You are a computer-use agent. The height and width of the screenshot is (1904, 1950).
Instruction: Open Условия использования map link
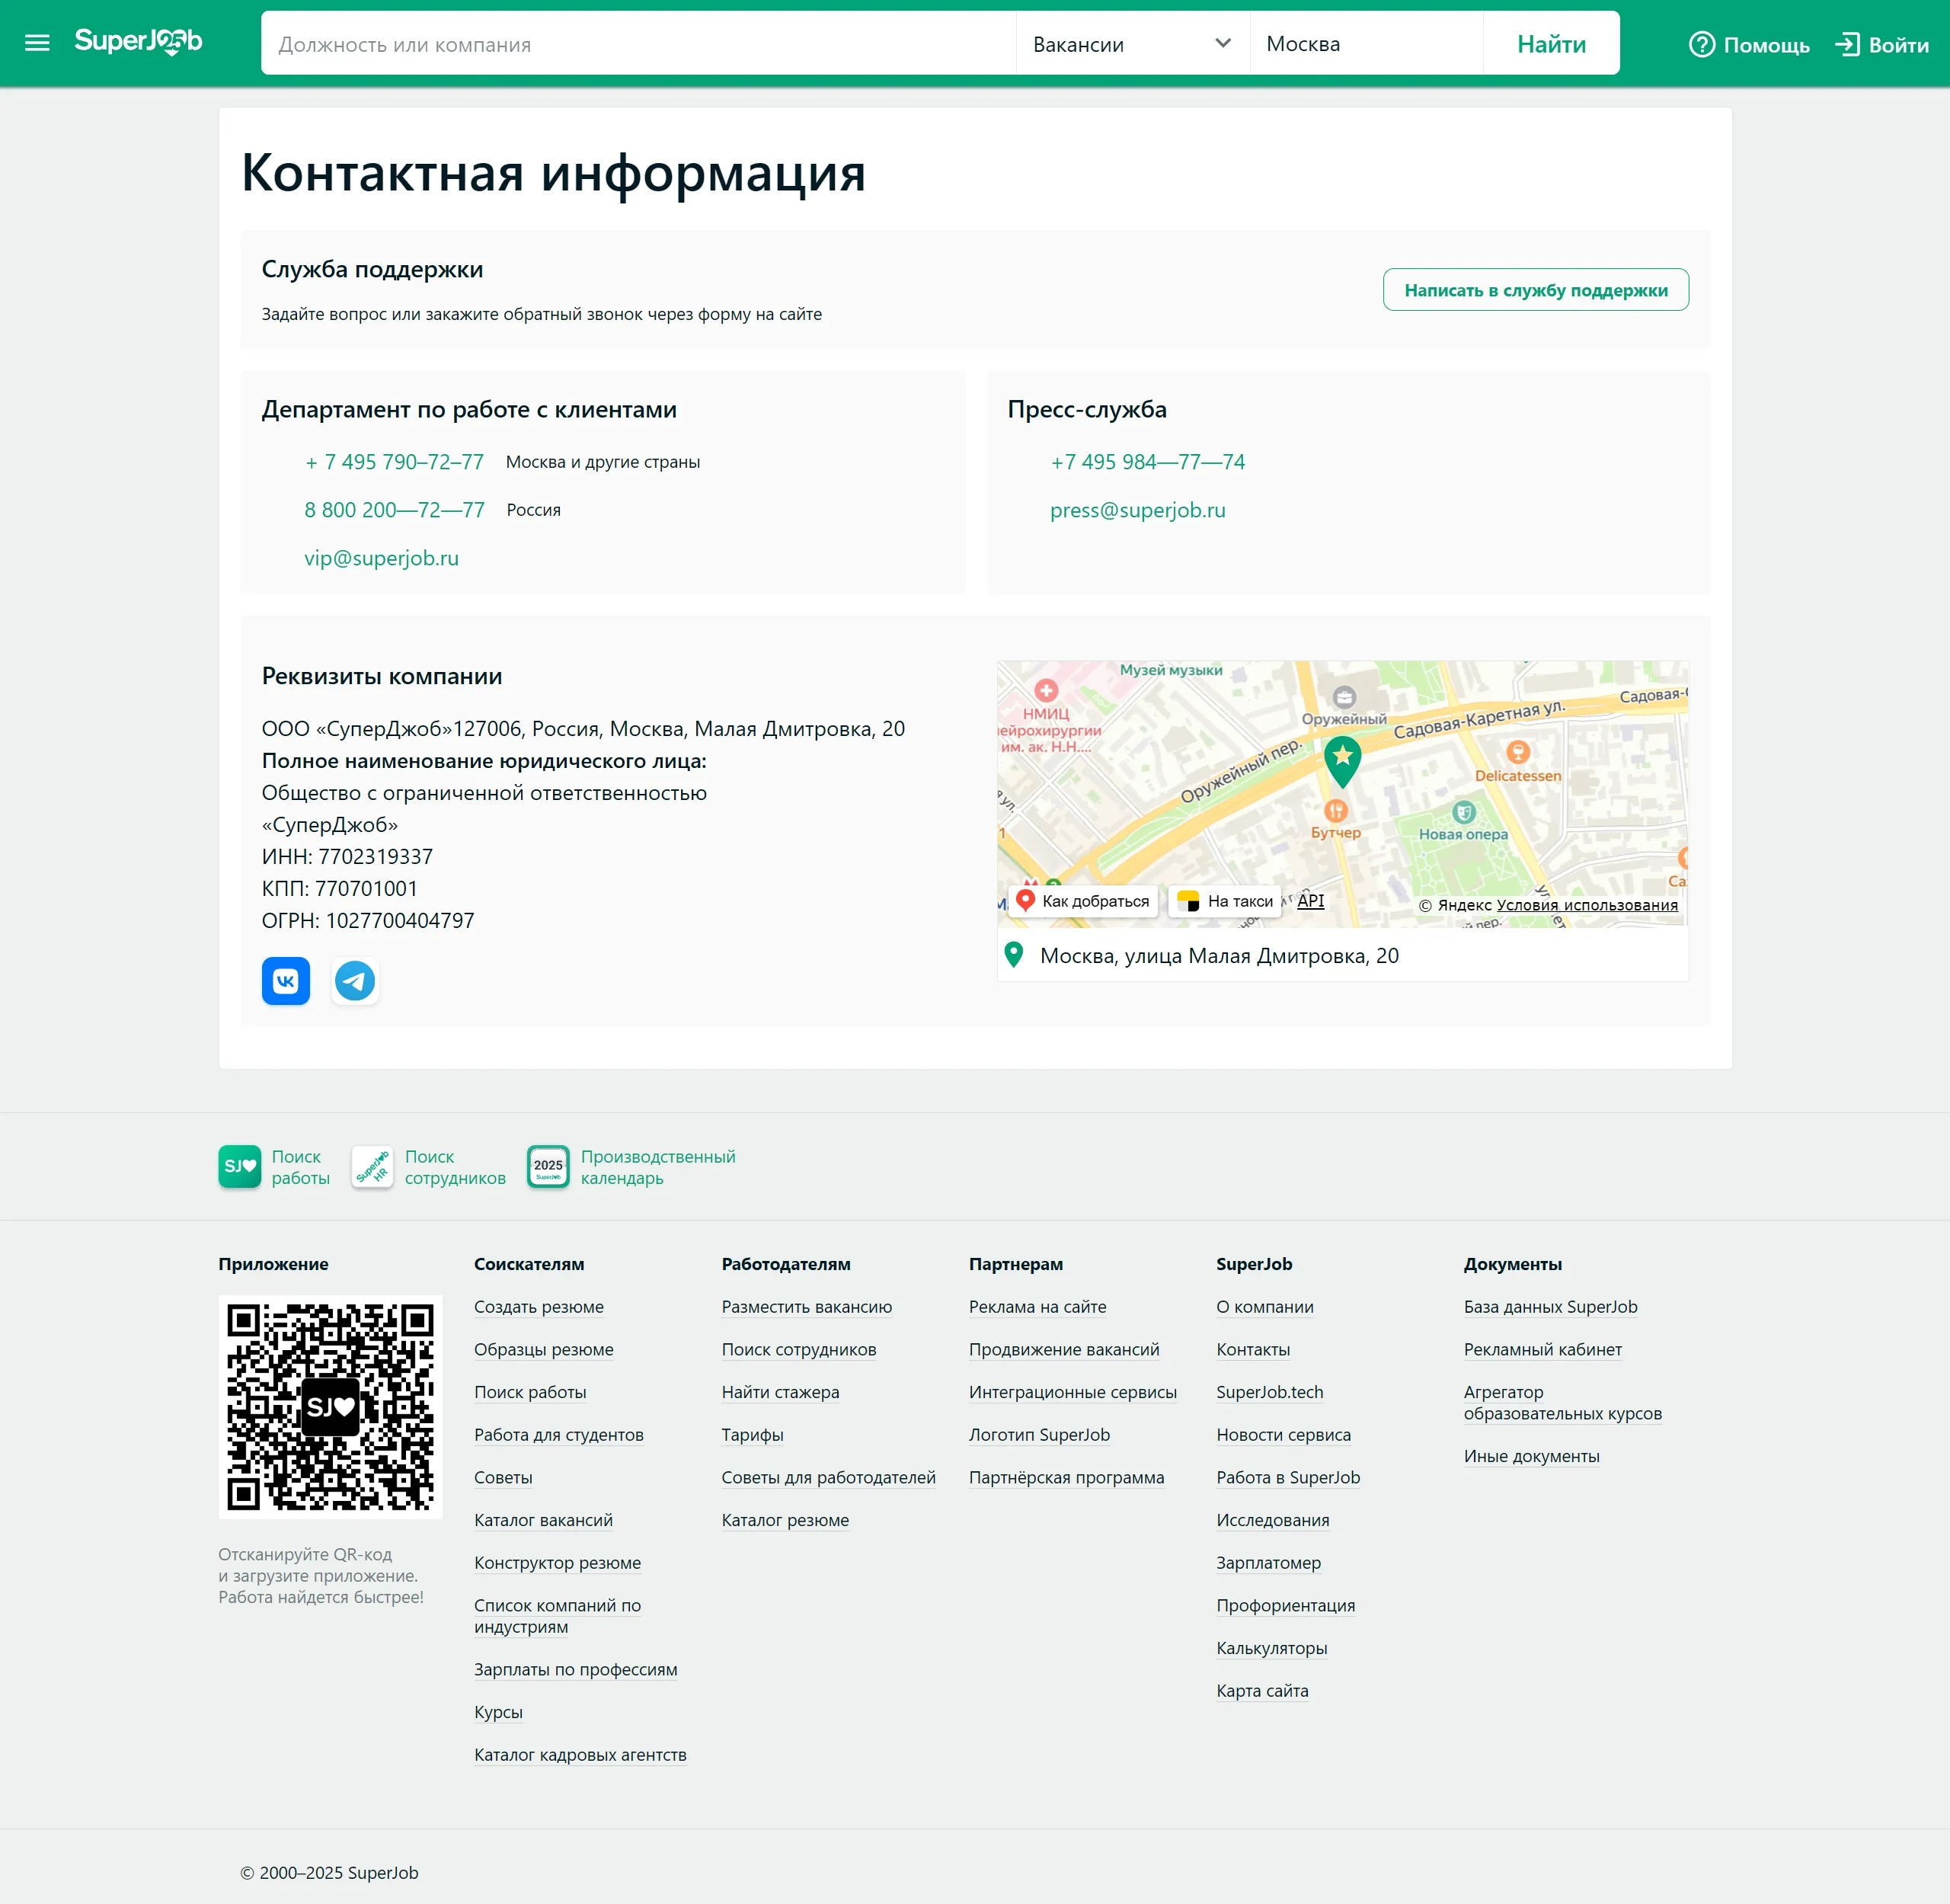[x=1587, y=905]
